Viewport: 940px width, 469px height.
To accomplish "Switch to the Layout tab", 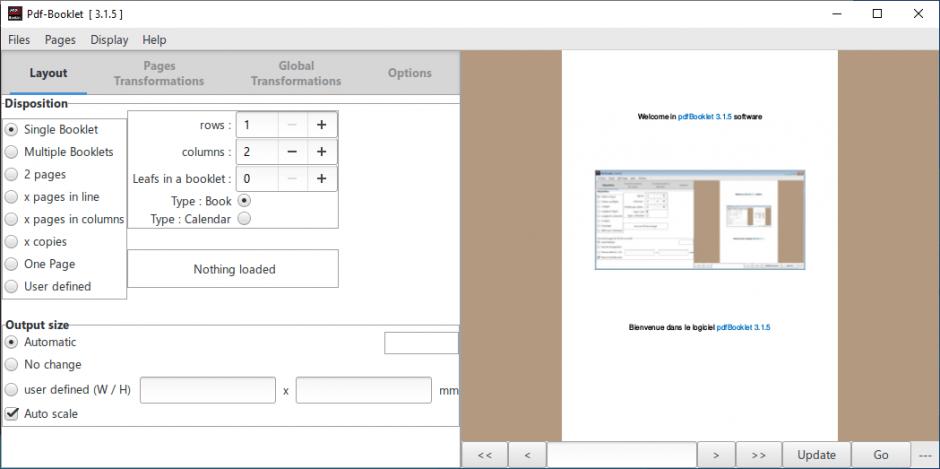I will point(48,73).
